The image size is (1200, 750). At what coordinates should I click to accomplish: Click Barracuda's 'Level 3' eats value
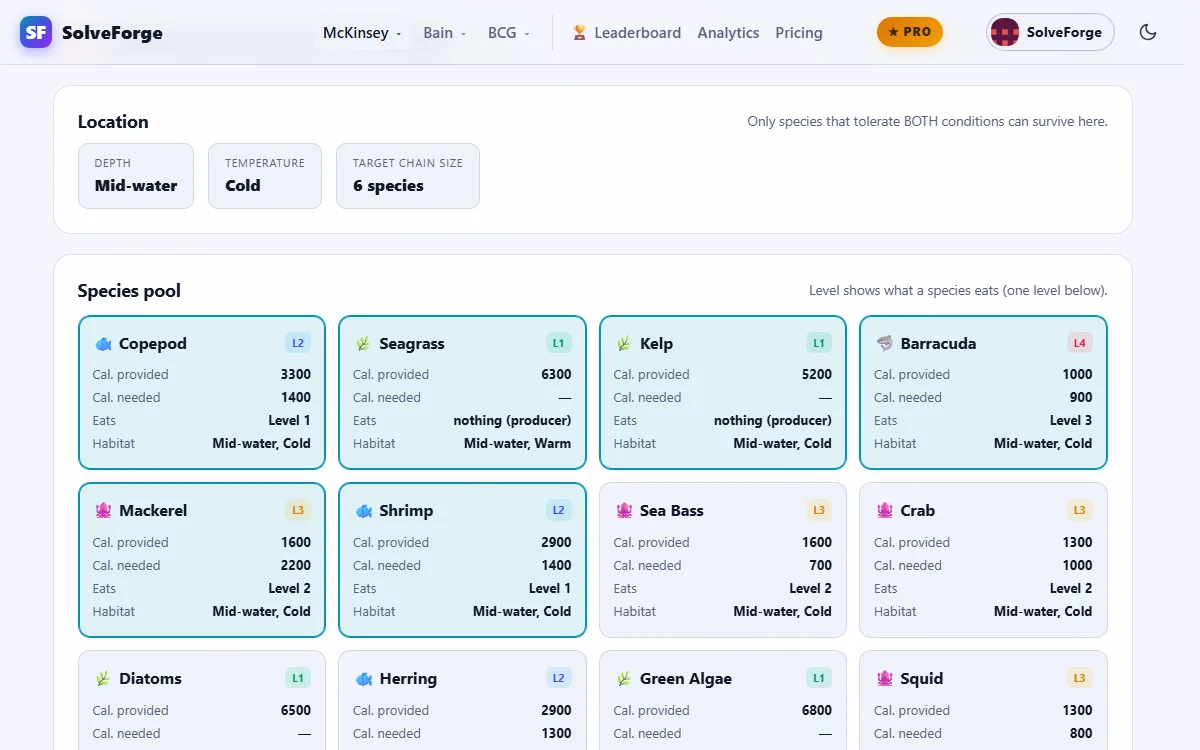1071,420
